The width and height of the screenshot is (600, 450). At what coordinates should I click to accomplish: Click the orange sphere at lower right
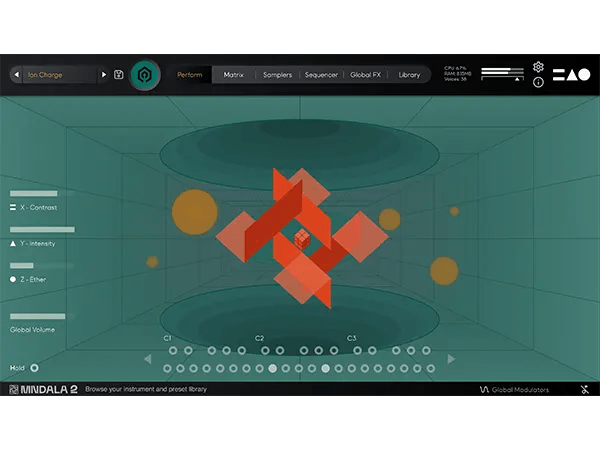[444, 271]
